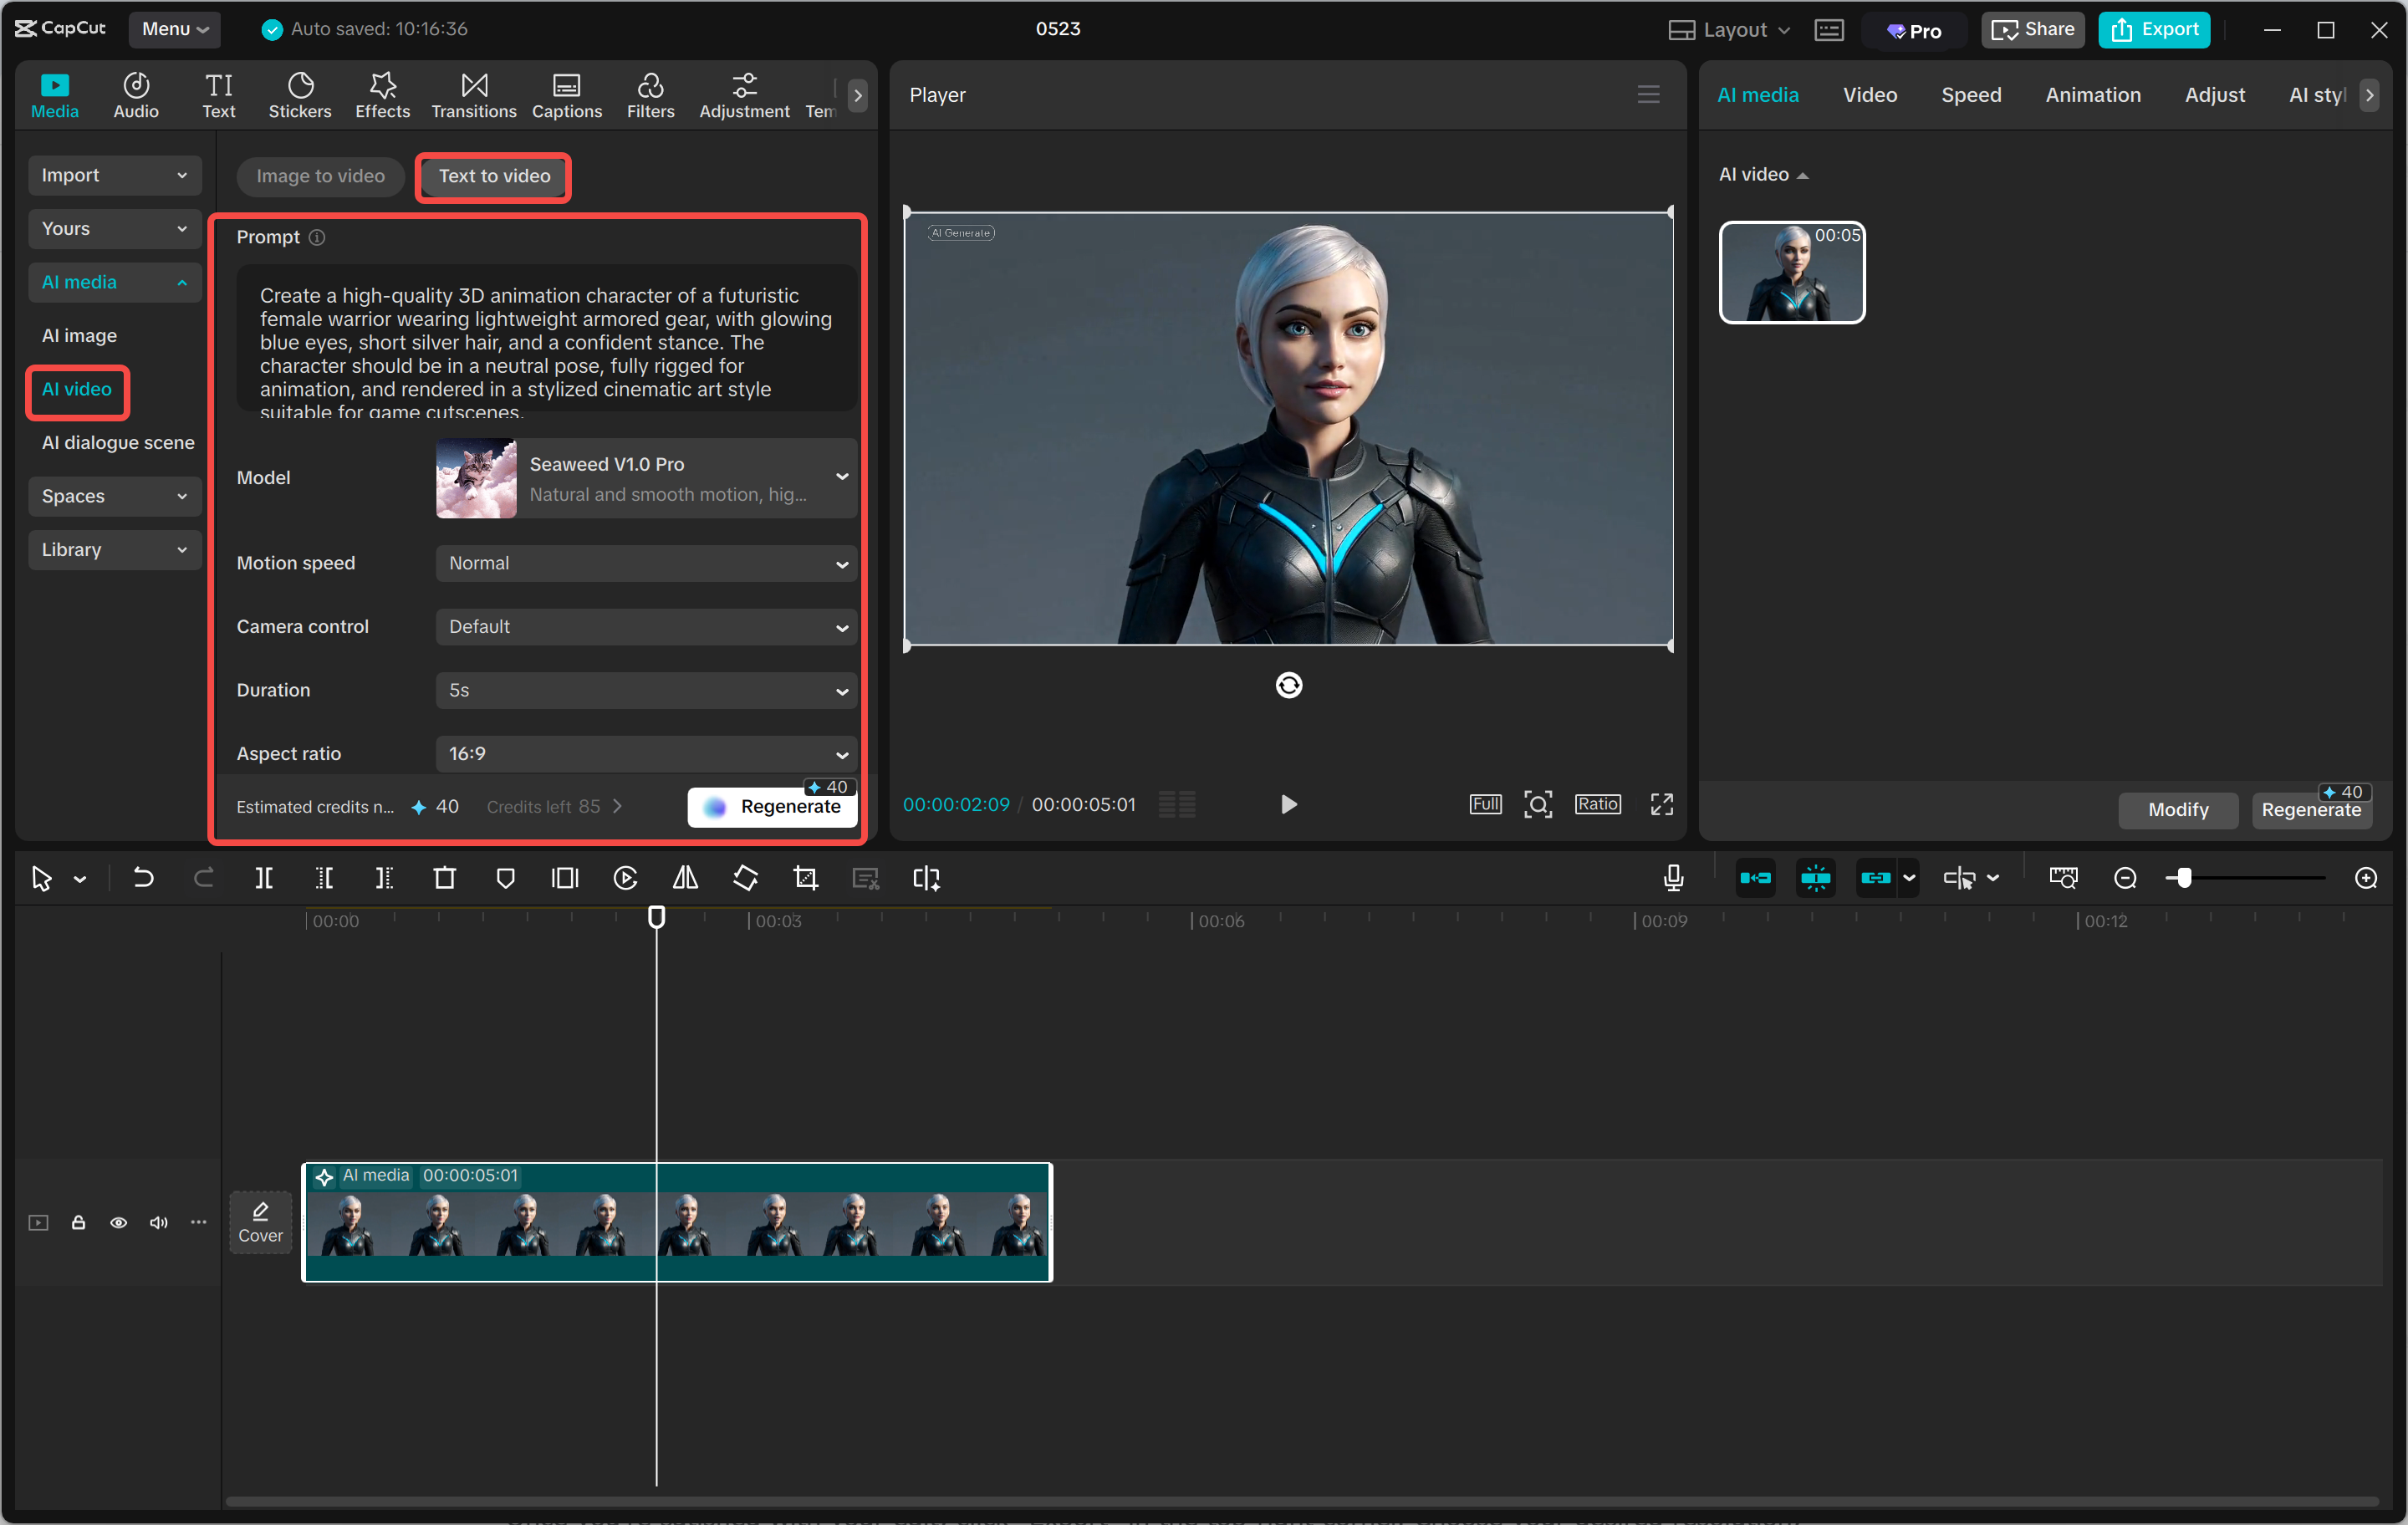Open the Motion speed dropdown
This screenshot has height=1525, width=2408.
[644, 563]
